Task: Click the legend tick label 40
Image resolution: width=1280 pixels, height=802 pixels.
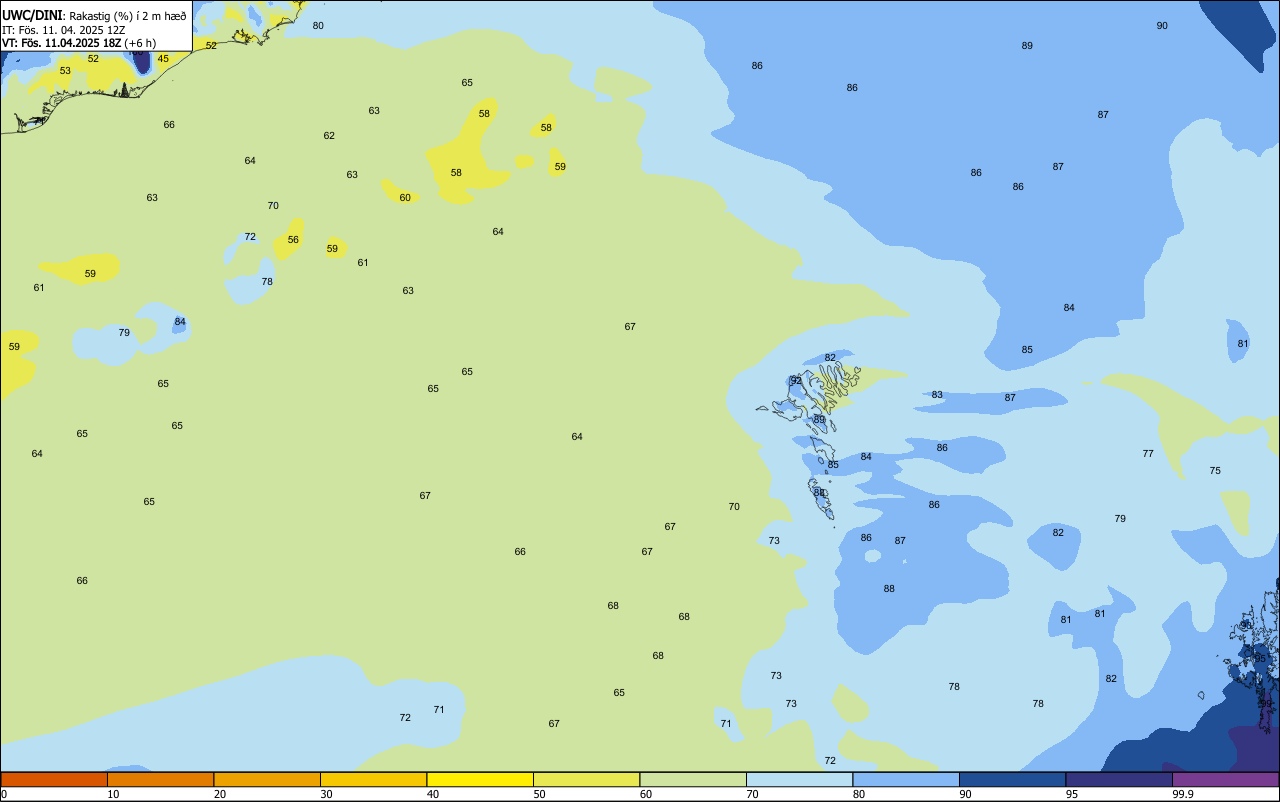Action: tap(433, 794)
